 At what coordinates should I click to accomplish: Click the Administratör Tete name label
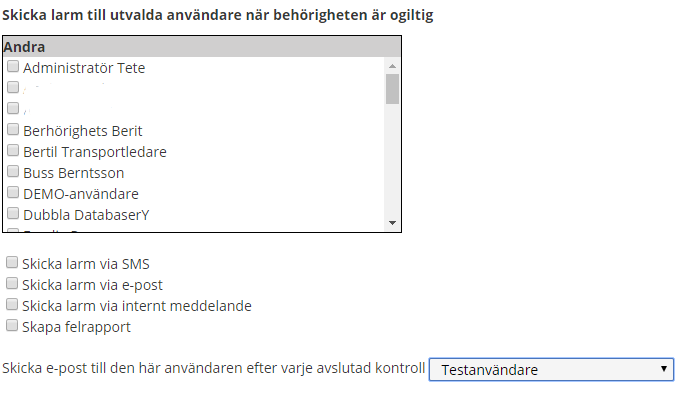(84, 68)
